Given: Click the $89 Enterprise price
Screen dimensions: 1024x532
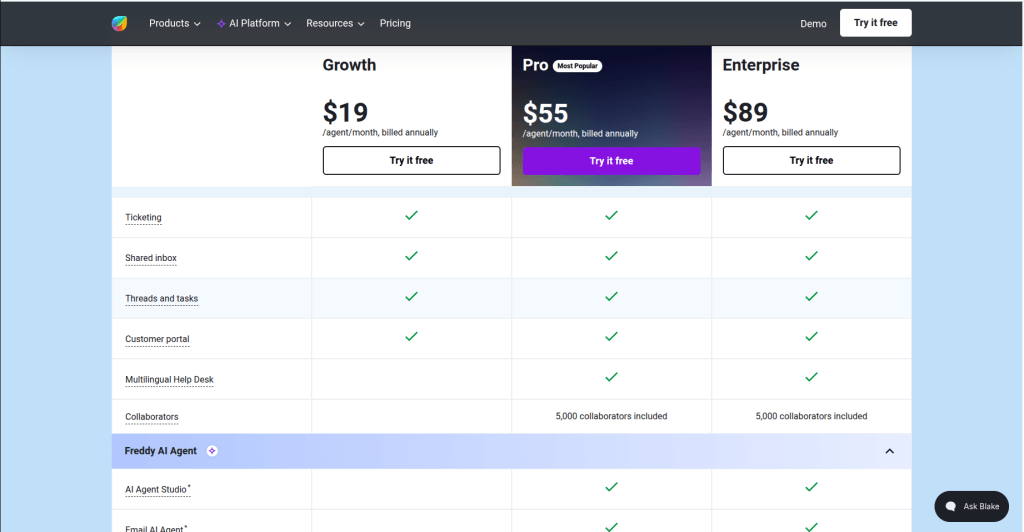Looking at the screenshot, I should (745, 112).
